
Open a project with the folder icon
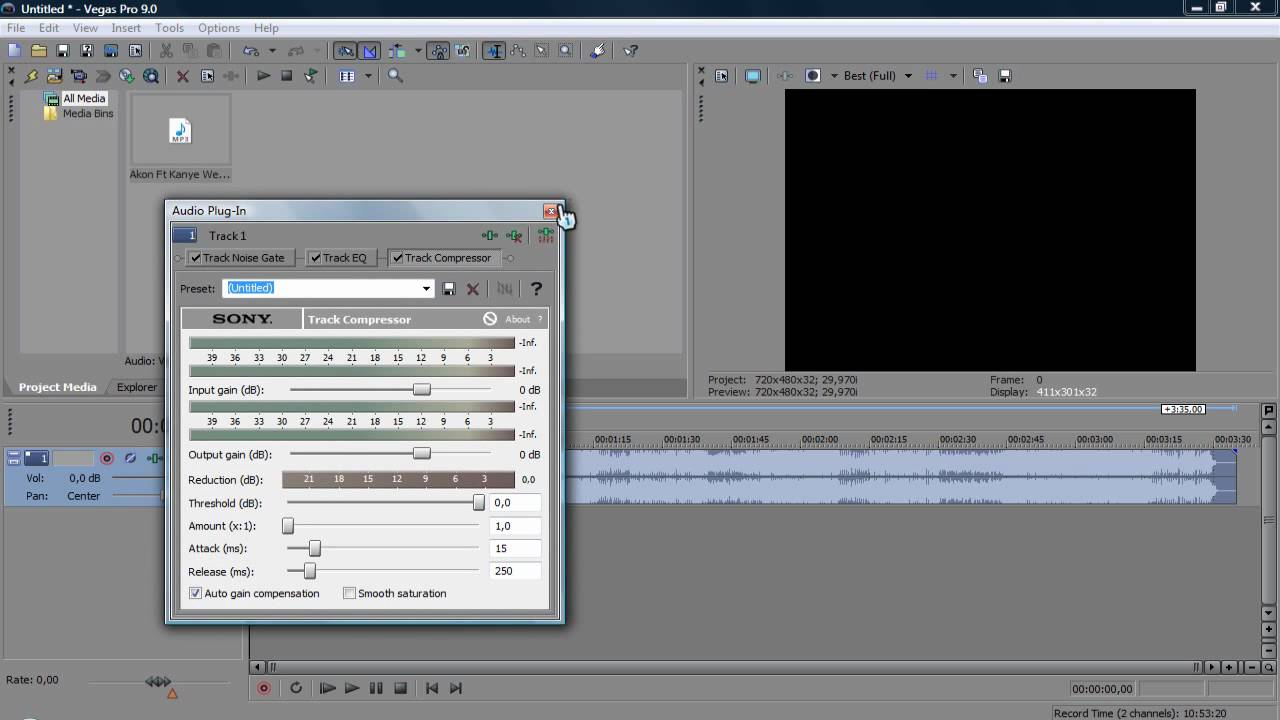pos(39,50)
